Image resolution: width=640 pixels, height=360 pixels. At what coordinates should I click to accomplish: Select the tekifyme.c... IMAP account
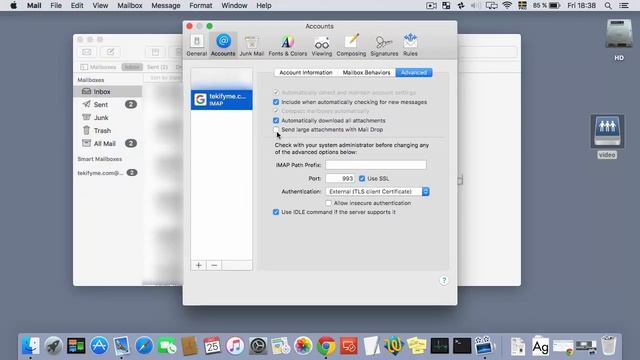[x=222, y=100]
